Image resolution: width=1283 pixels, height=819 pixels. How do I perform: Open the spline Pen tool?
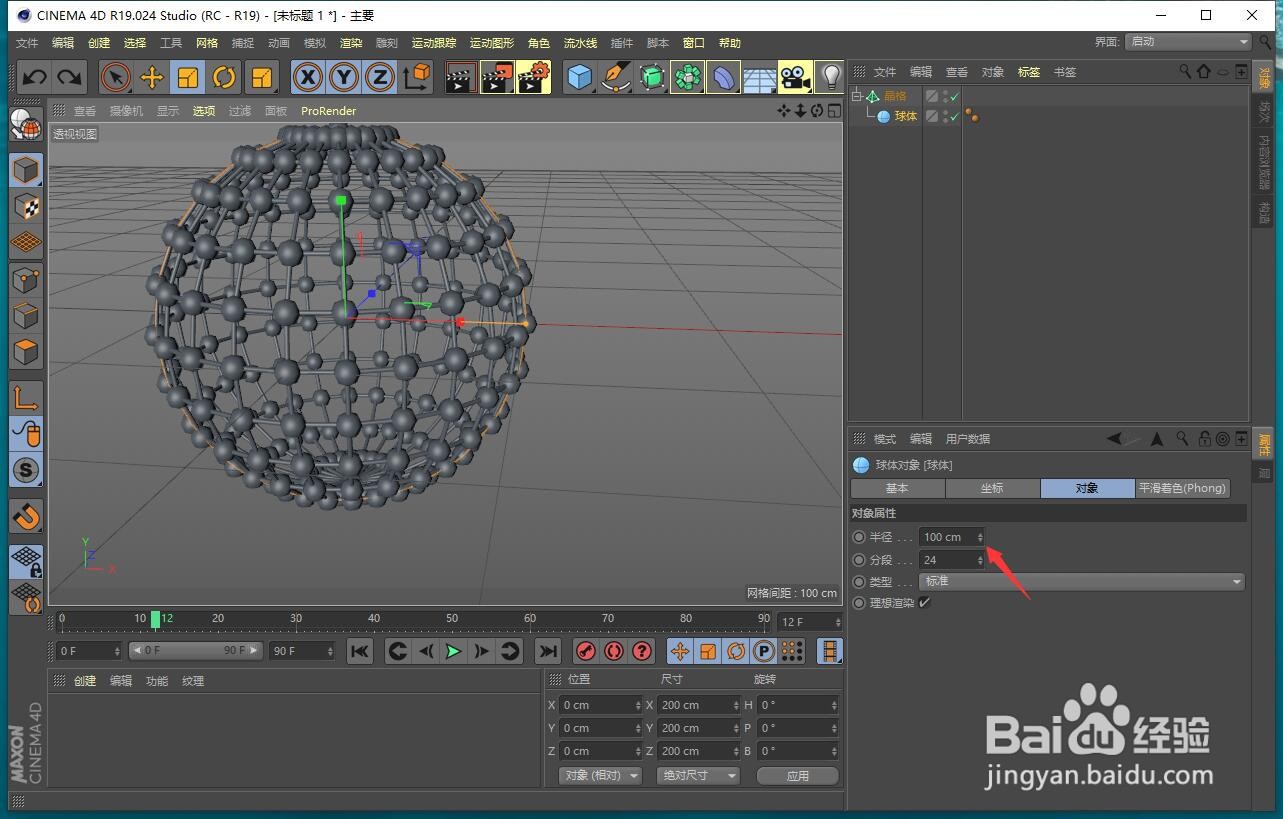pos(616,77)
